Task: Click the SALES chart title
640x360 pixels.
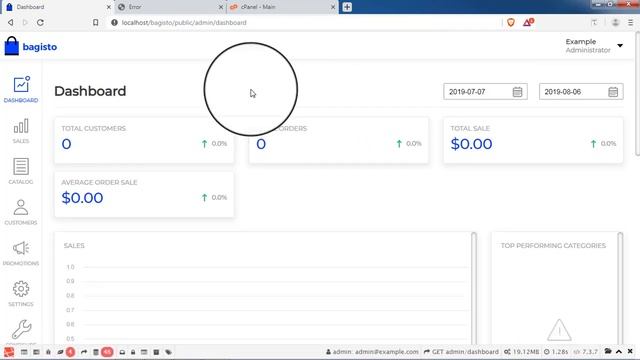Action: [74, 246]
